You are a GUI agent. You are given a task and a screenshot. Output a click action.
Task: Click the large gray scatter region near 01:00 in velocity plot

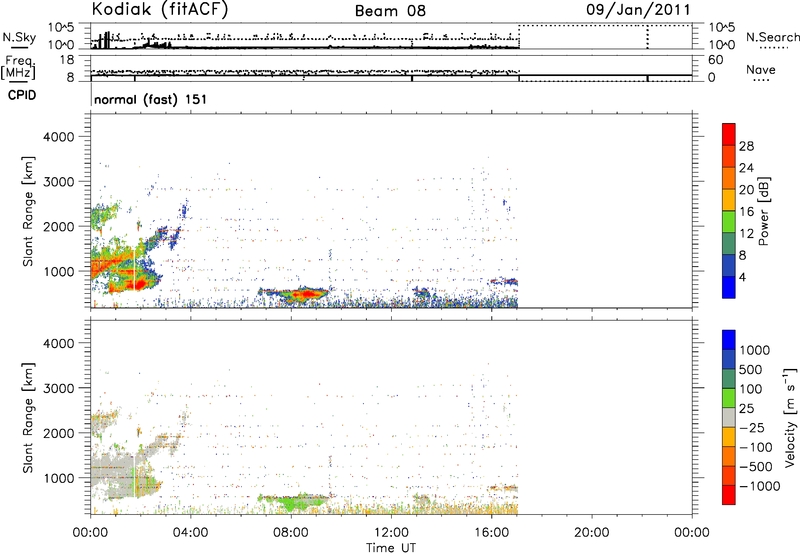click(113, 474)
